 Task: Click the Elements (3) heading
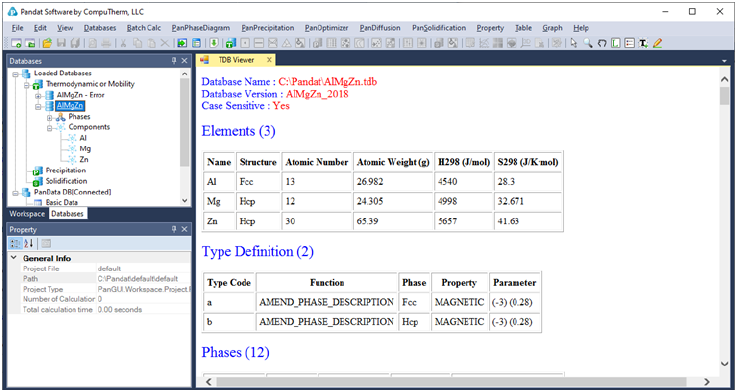(x=238, y=131)
